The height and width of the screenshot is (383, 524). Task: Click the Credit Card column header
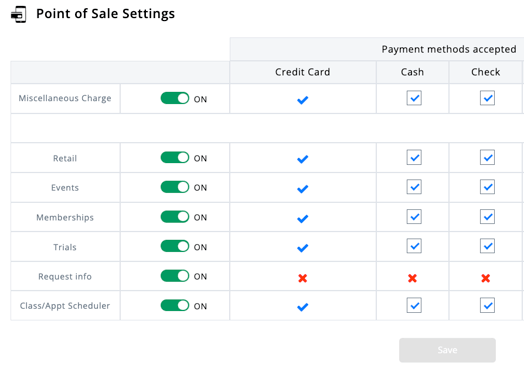[303, 72]
